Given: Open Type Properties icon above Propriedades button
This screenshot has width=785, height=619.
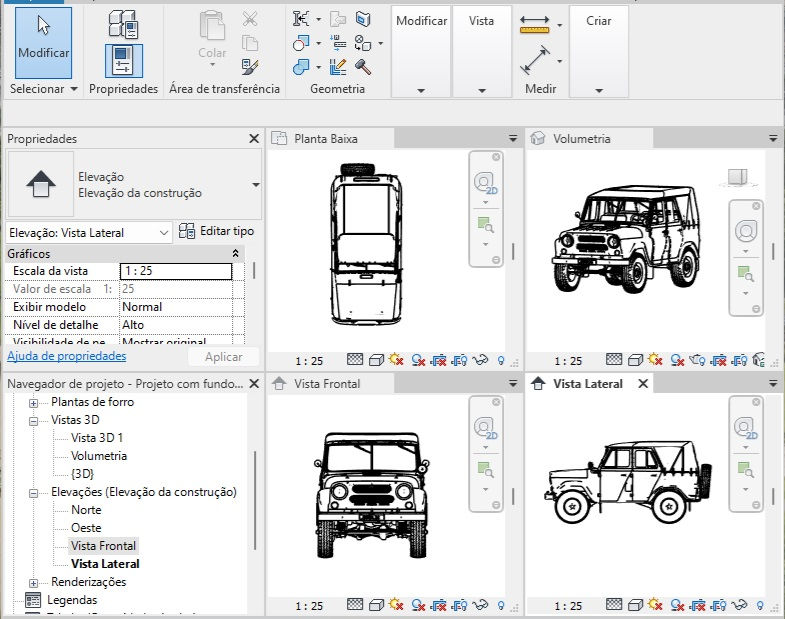Looking at the screenshot, I should point(123,24).
